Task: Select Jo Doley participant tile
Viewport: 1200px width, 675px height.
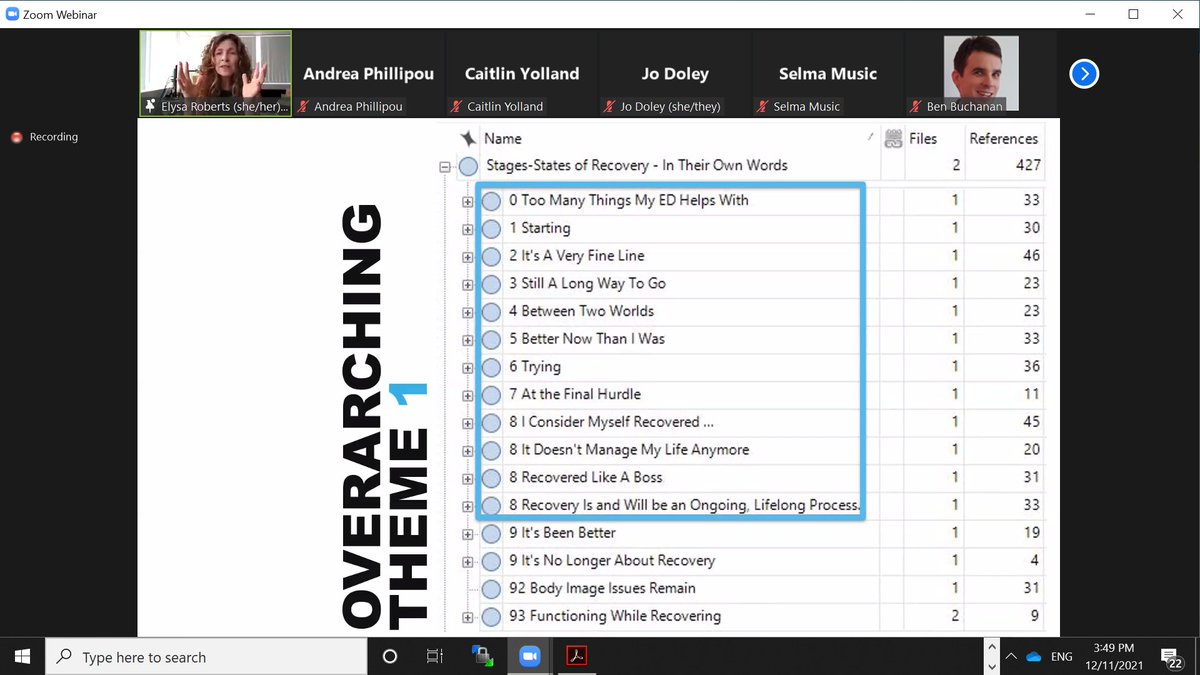Action: 675,73
